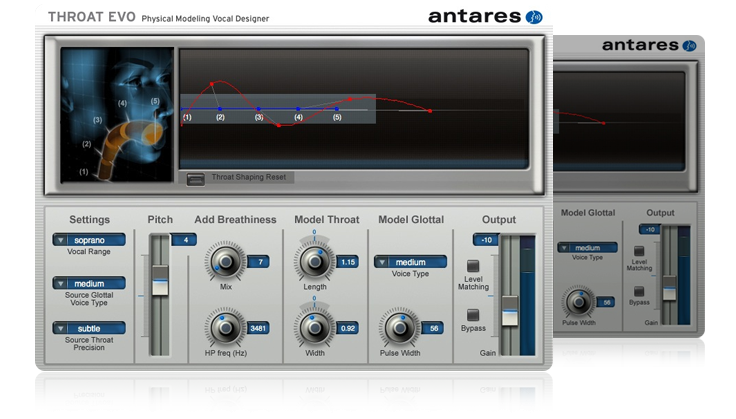Click the Model Throat Width knob
The width and height of the screenshot is (736, 419).
(x=314, y=328)
